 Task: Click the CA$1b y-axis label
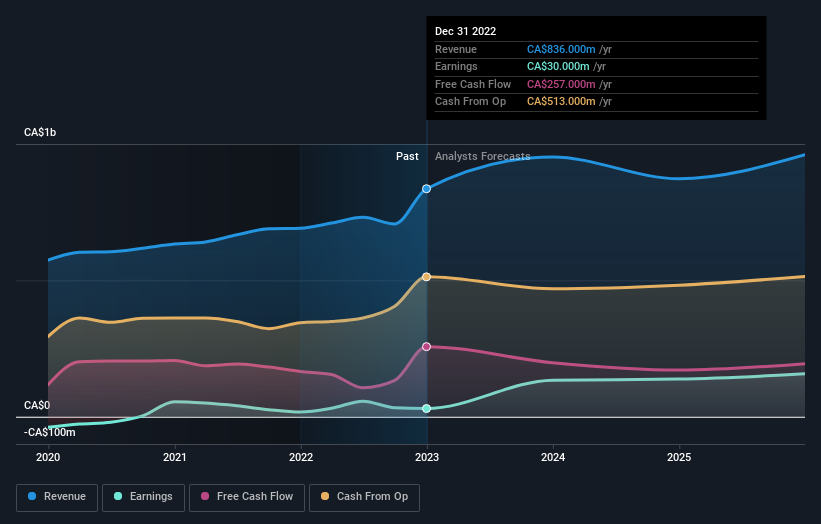click(40, 132)
